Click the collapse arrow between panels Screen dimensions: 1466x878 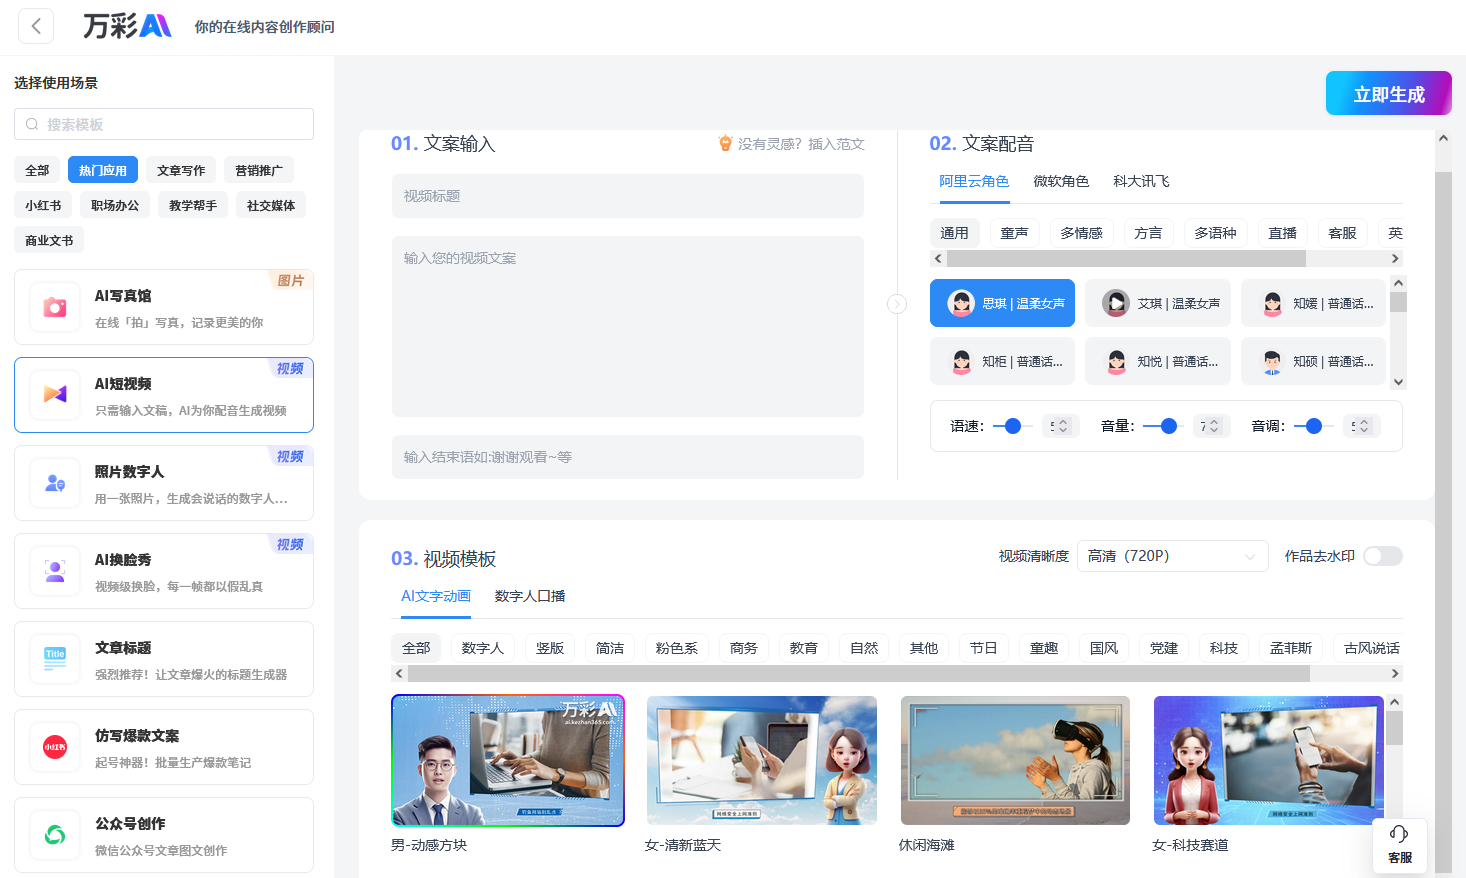click(x=897, y=304)
